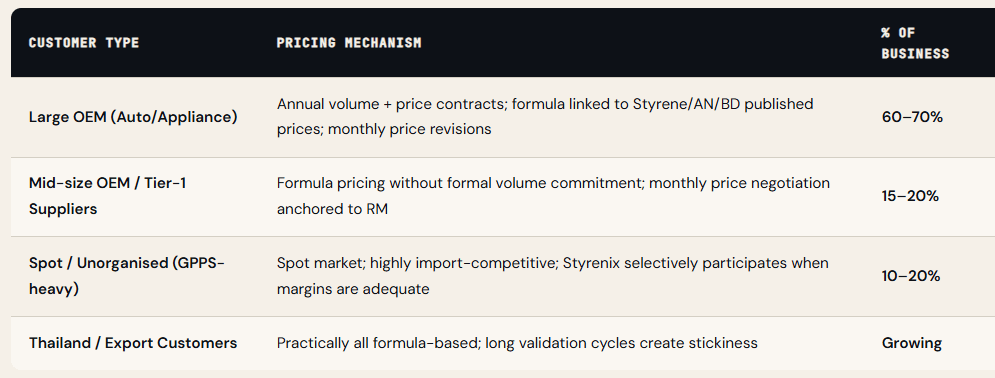Select the Thailand / Export Customers cell
This screenshot has height=378, width=995.
(x=133, y=343)
